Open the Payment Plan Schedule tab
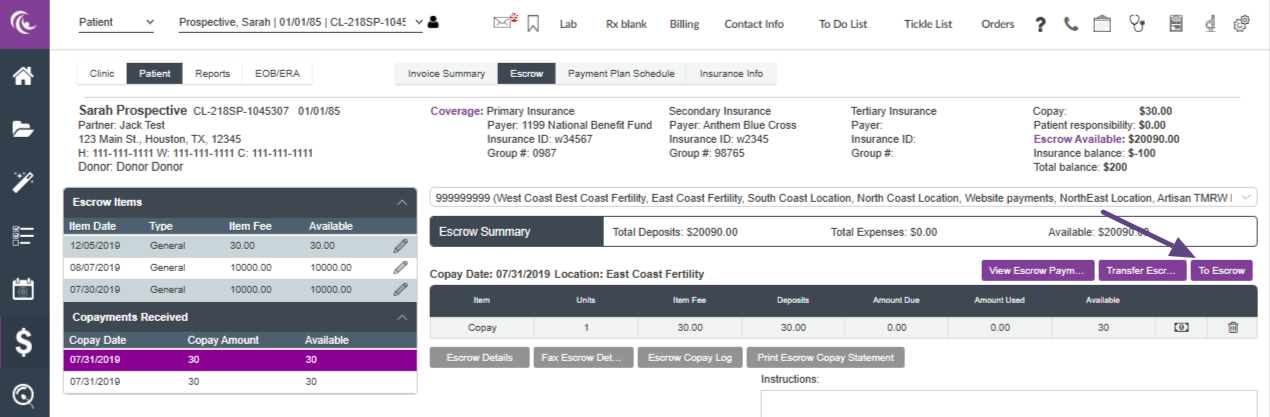The image size is (1270, 417). 621,73
